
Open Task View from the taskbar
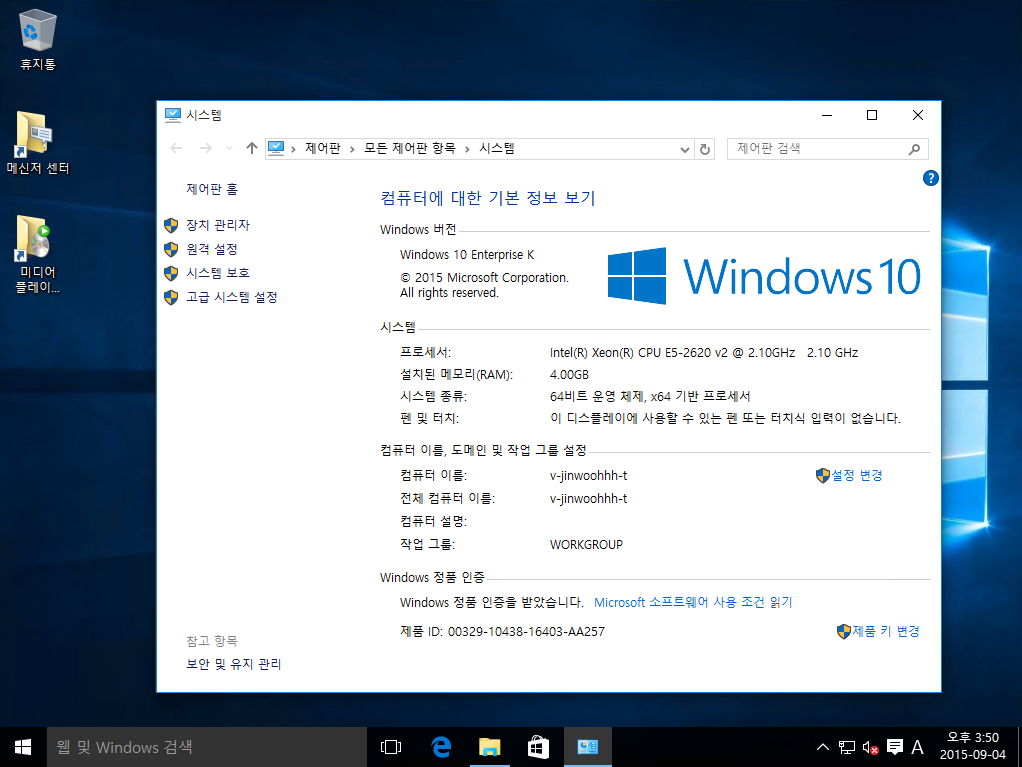391,747
